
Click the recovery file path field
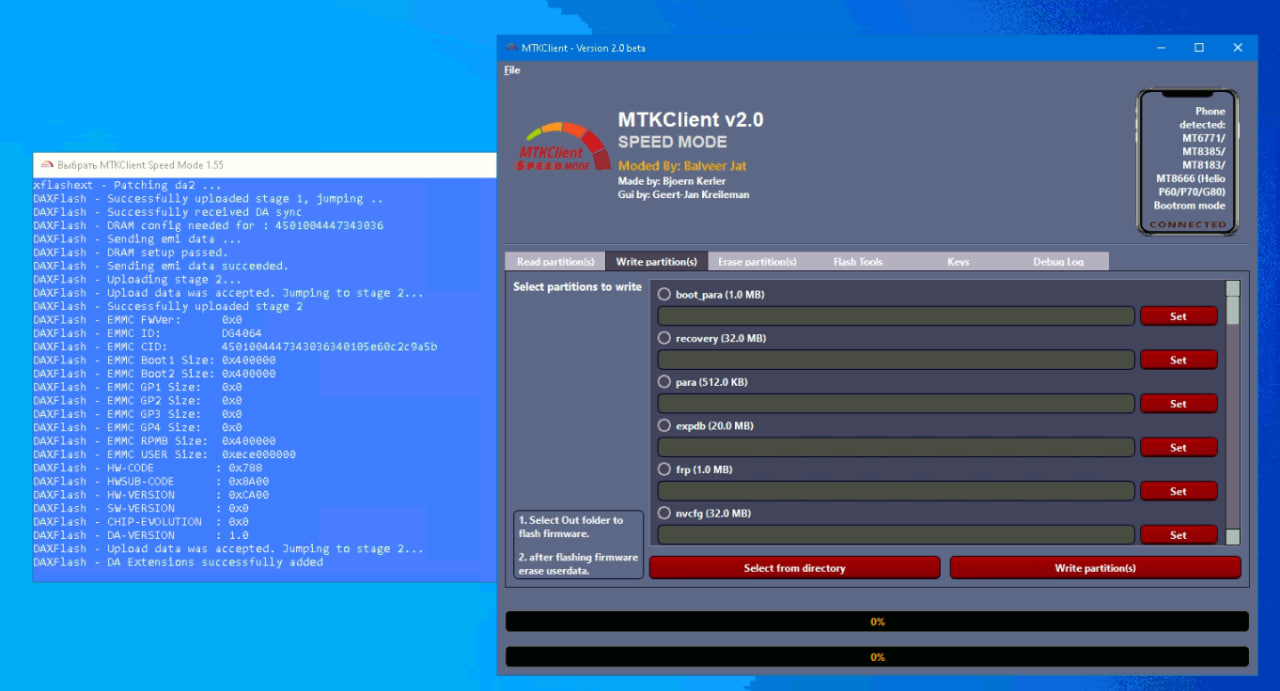tap(896, 360)
